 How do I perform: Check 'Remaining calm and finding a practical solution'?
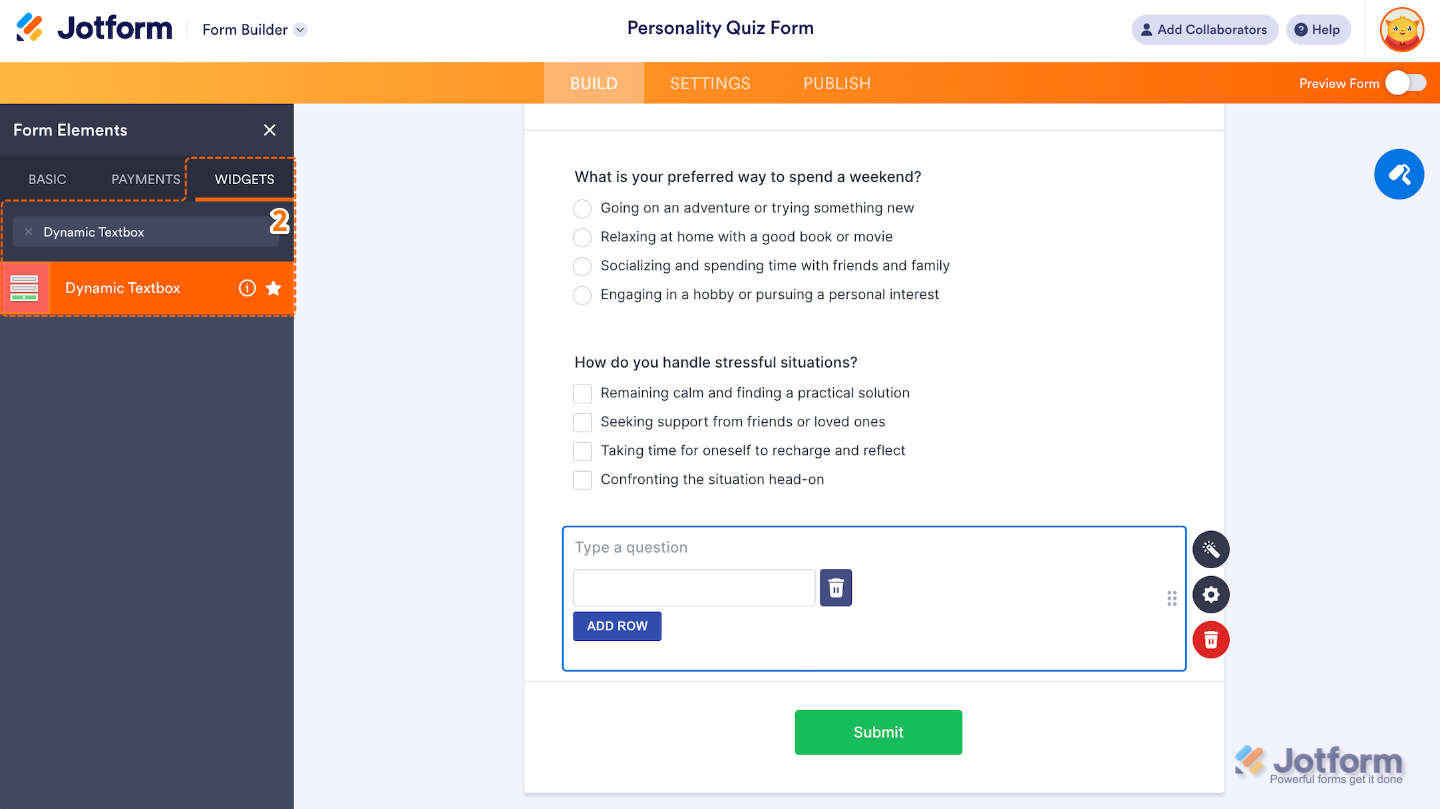582,393
